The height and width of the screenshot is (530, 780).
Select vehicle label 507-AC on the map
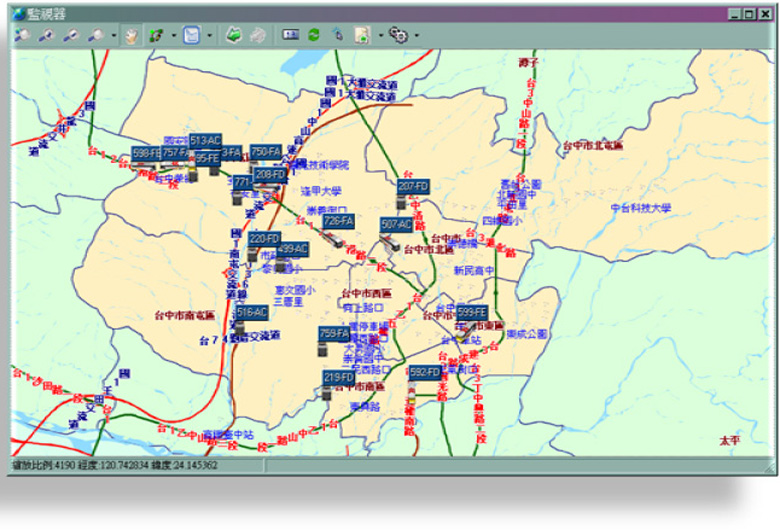[x=396, y=225]
